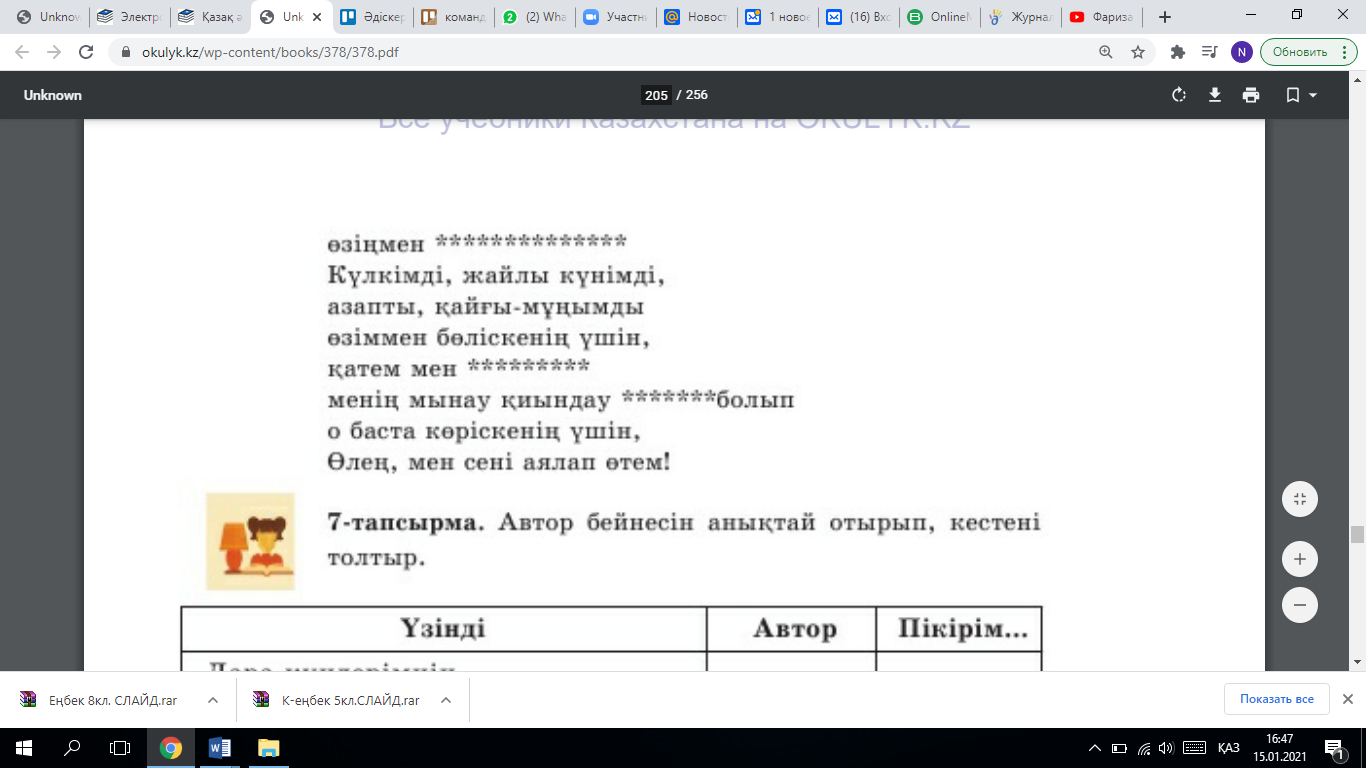
Task: Open the browser zoom magnifier icon
Action: (1106, 52)
